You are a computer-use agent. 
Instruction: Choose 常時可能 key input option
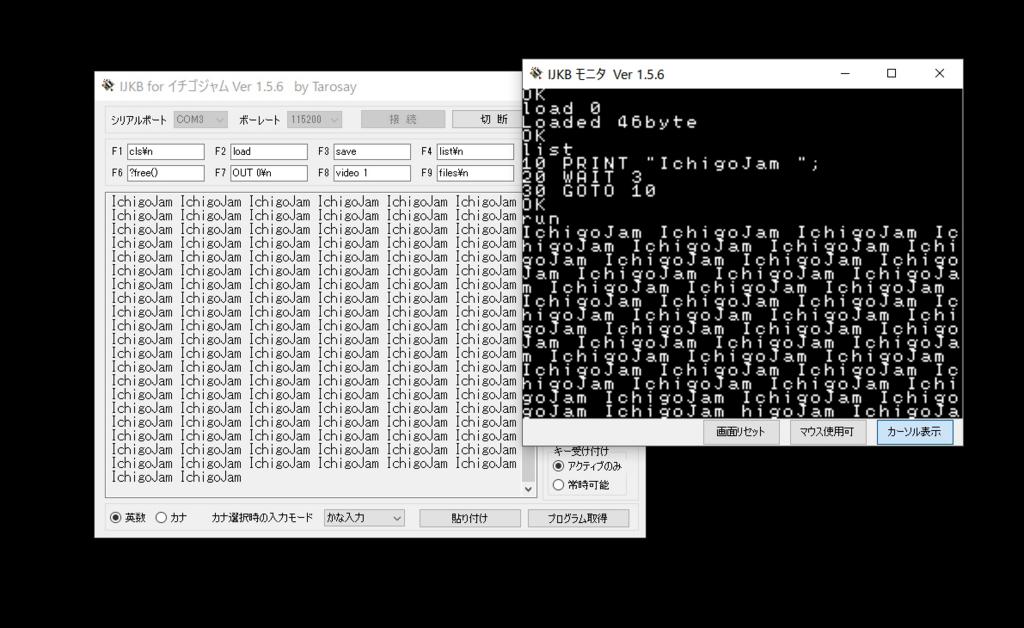pos(558,485)
